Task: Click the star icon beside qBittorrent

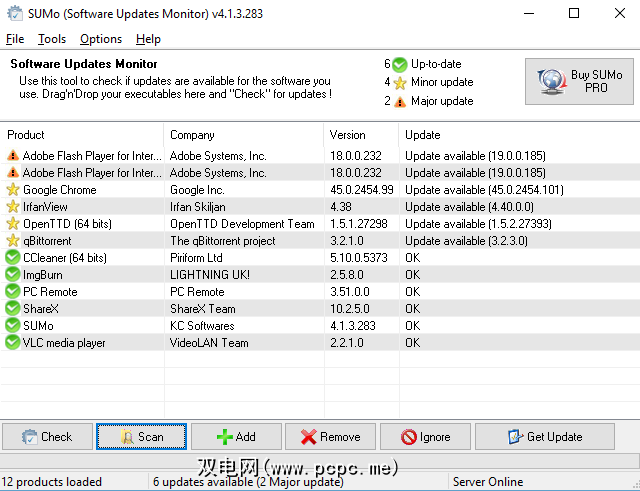Action: click(13, 240)
